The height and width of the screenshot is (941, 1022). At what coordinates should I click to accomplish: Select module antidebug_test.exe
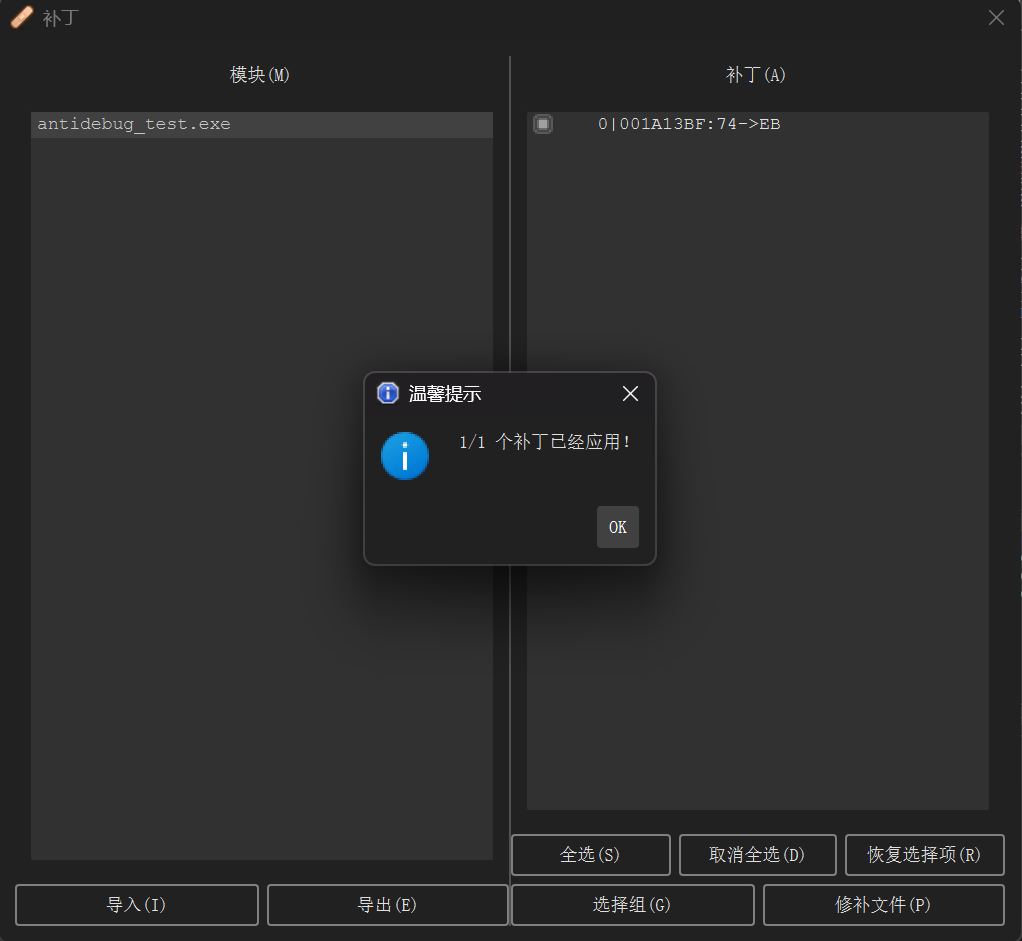coord(261,124)
